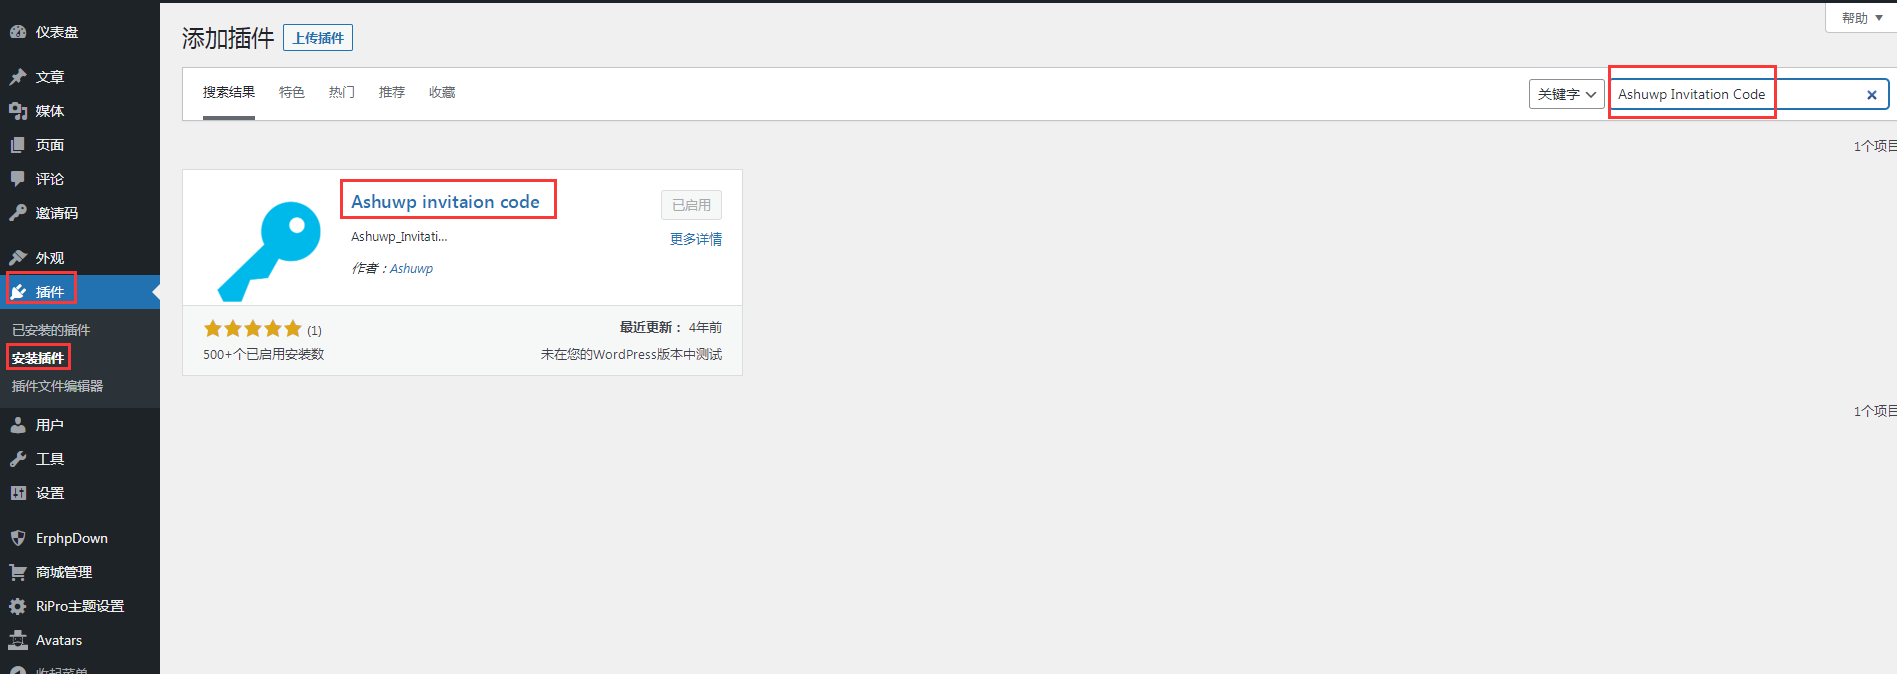Click the Dashboard gauge icon in sidebar

[x=18, y=32]
